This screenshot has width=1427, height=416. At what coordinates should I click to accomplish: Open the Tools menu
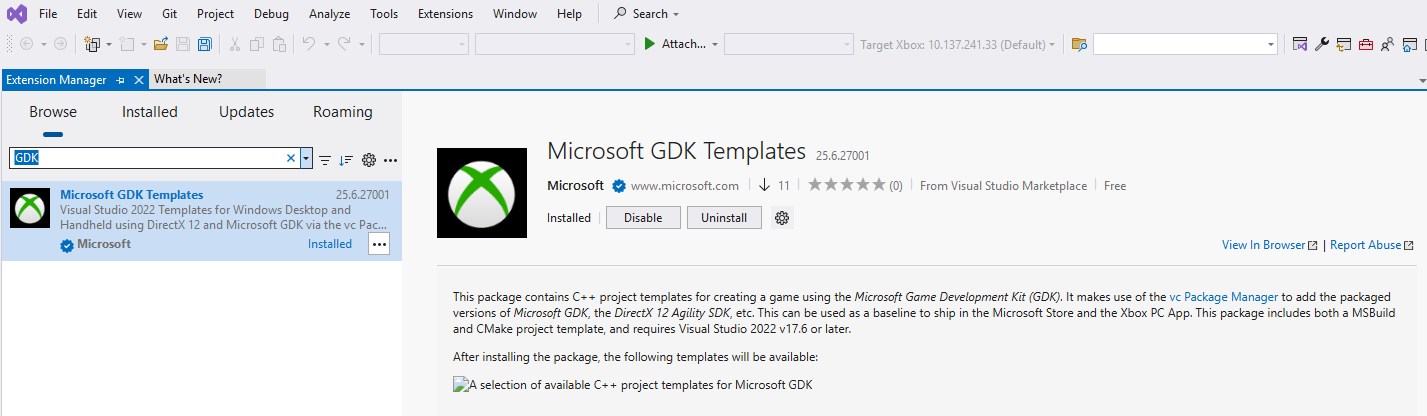384,14
